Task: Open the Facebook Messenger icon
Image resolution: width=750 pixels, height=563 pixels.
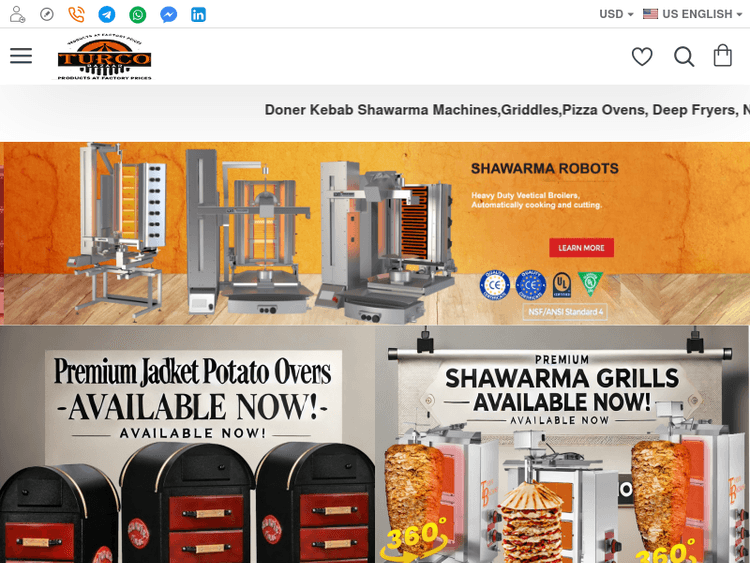Action: 168,15
